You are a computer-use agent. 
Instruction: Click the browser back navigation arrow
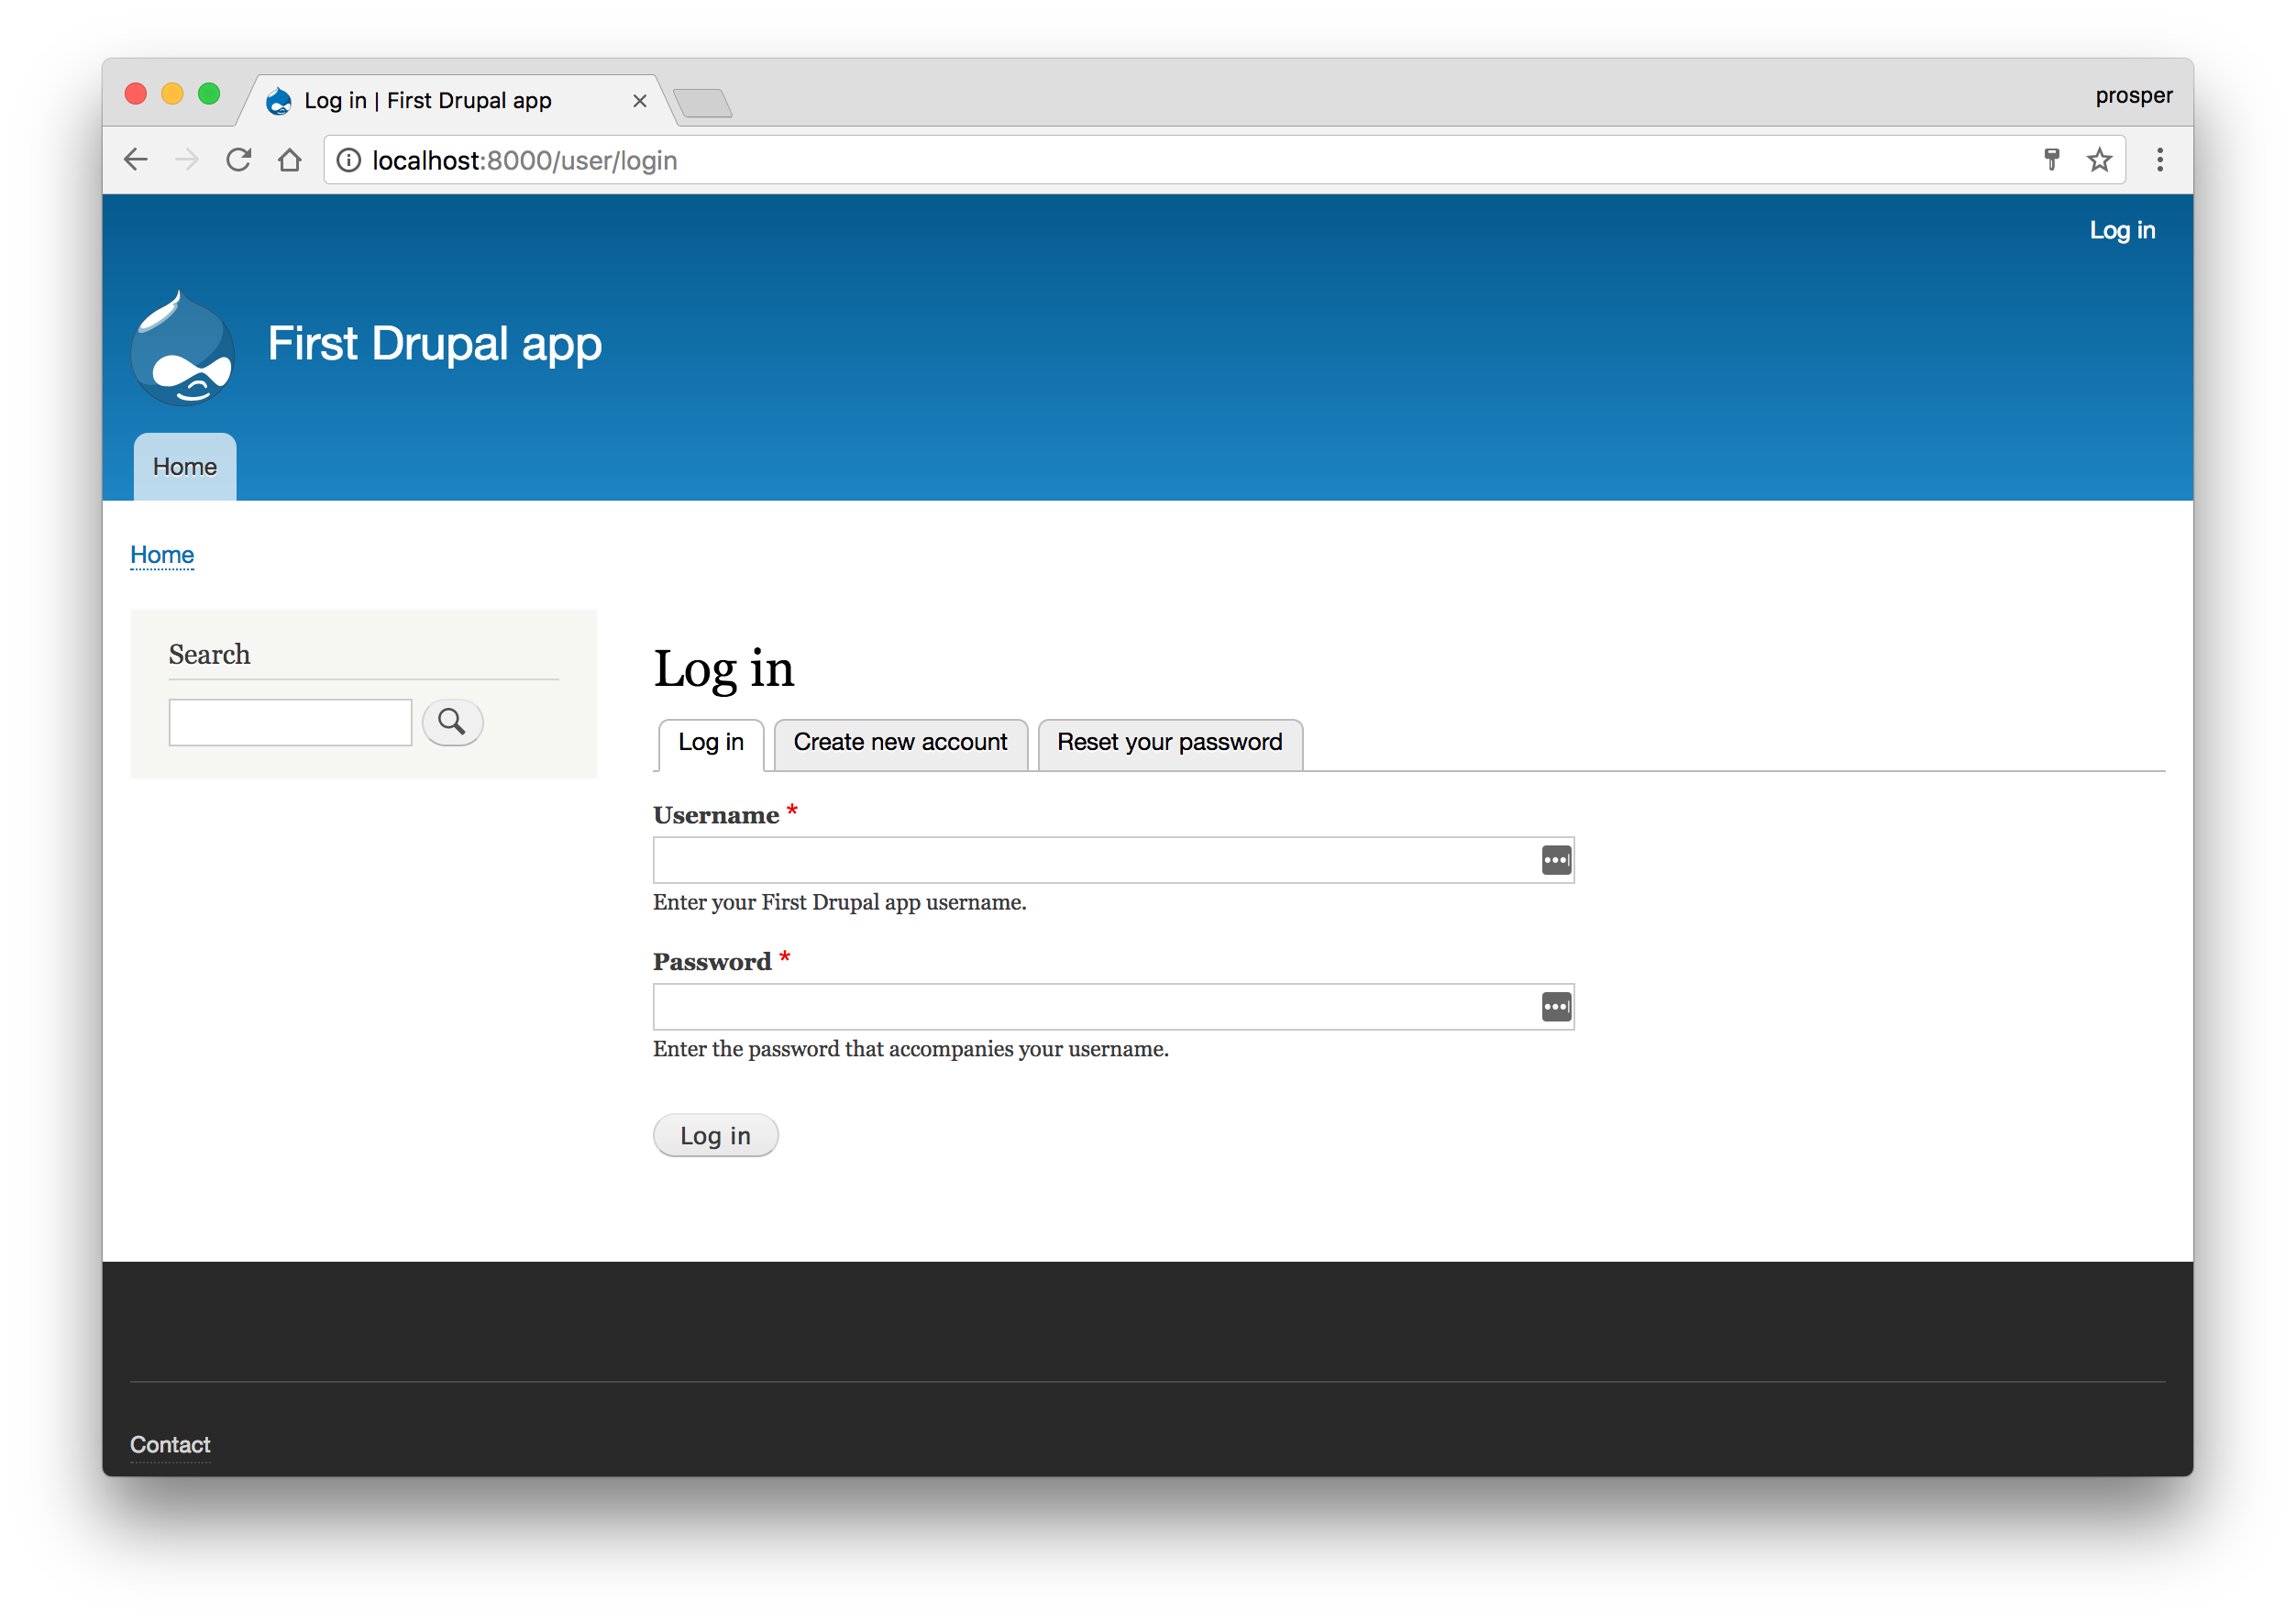(140, 160)
